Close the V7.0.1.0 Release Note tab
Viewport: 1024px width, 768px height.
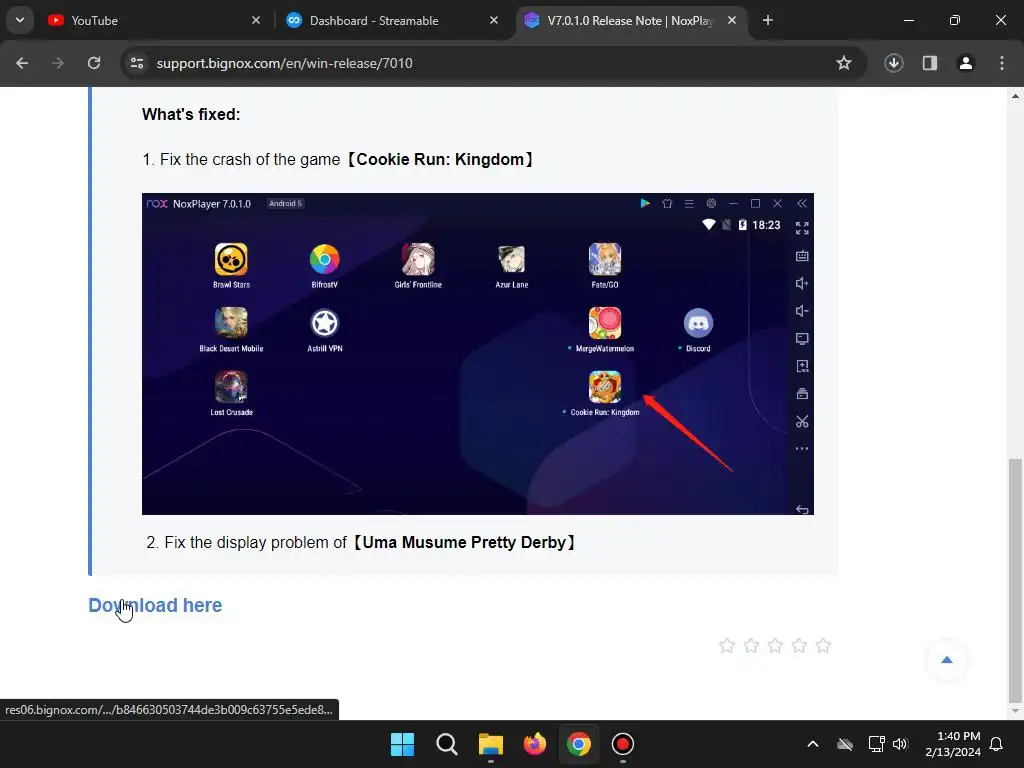pyautogui.click(x=732, y=21)
